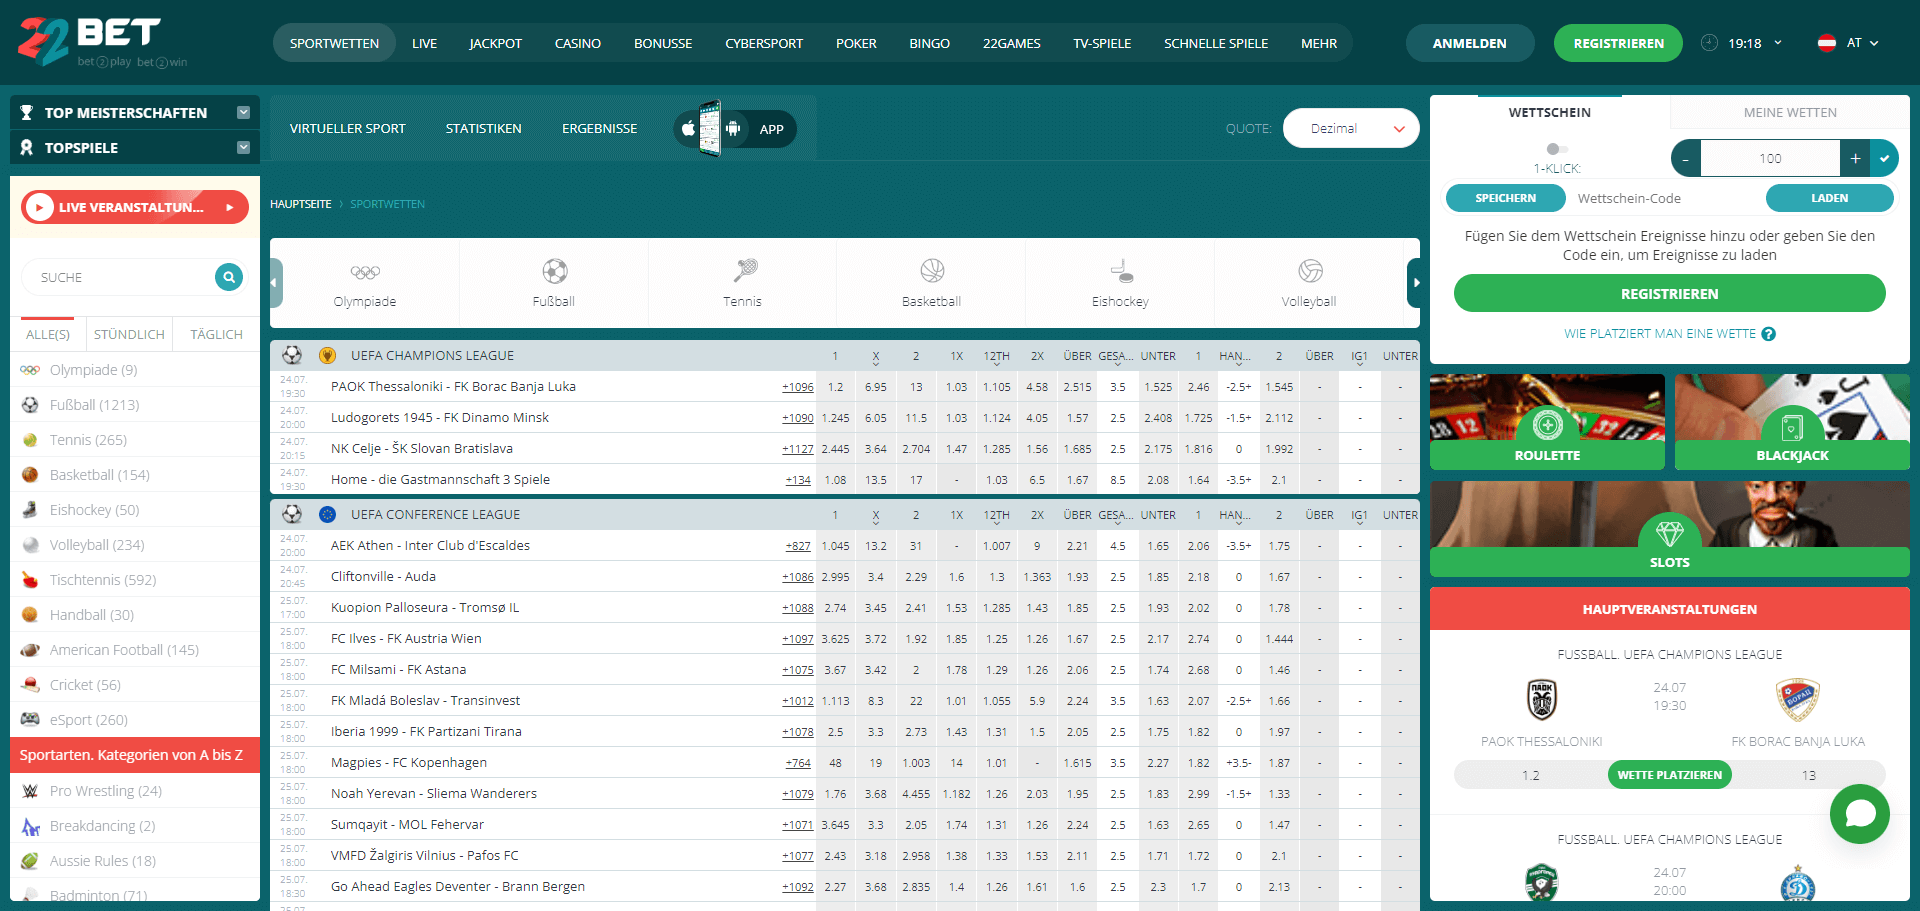The width and height of the screenshot is (1920, 911).
Task: Open Pro Wrestling (24) in sidebar
Action: [135, 791]
